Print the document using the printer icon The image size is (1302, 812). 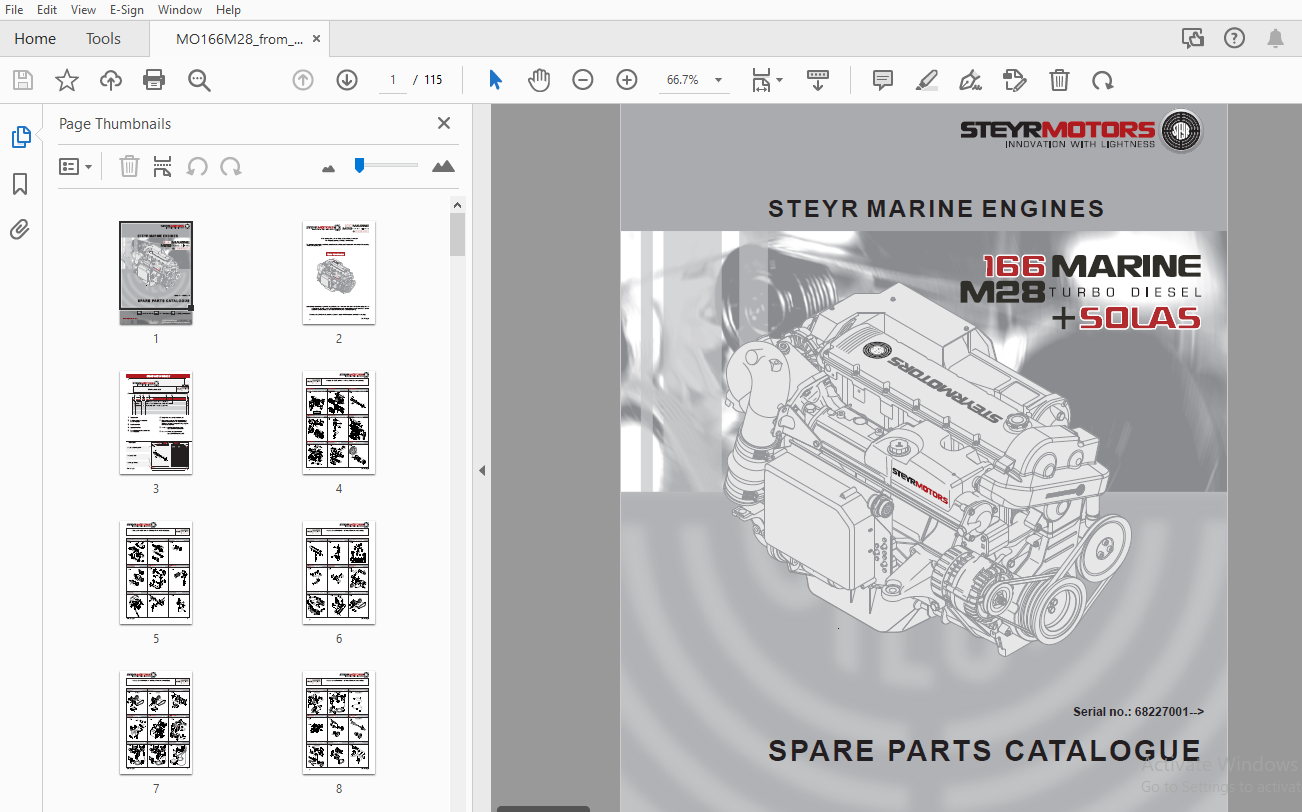[x=154, y=80]
